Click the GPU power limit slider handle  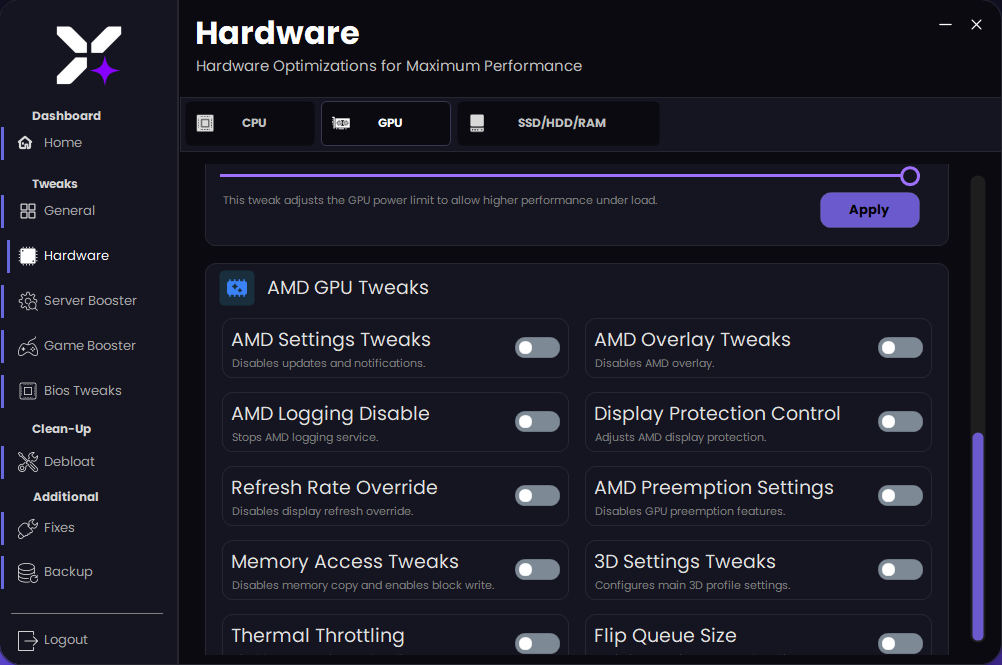(x=909, y=176)
